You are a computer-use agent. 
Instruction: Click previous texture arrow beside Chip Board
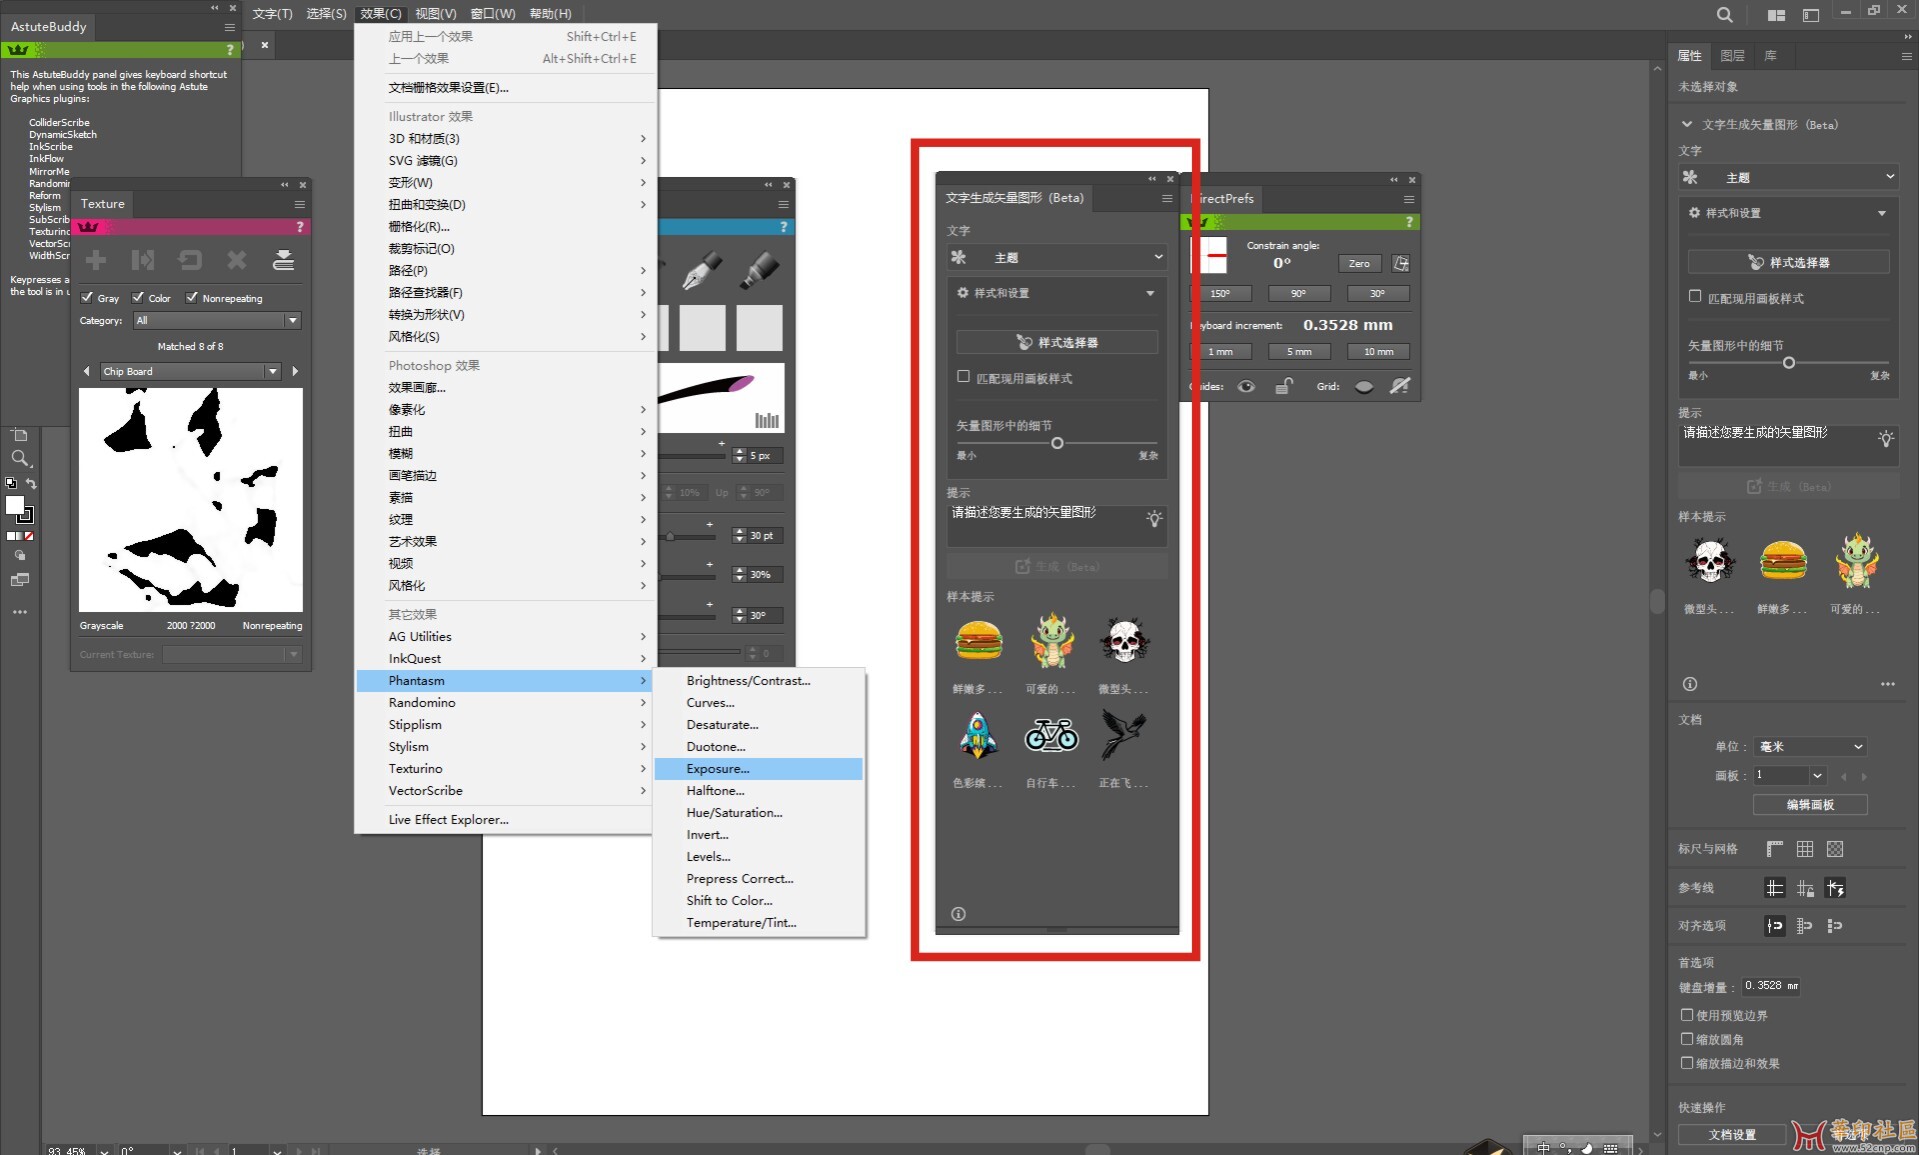pyautogui.click(x=87, y=371)
